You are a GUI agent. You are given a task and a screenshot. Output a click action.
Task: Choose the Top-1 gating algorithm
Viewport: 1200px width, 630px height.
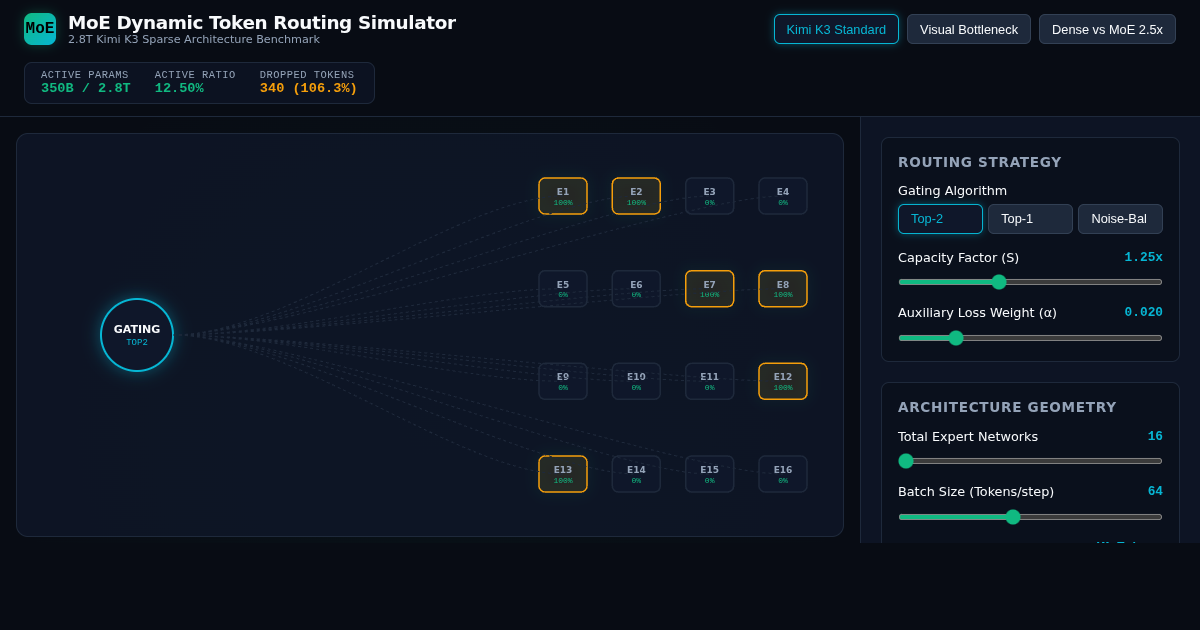(1030, 219)
